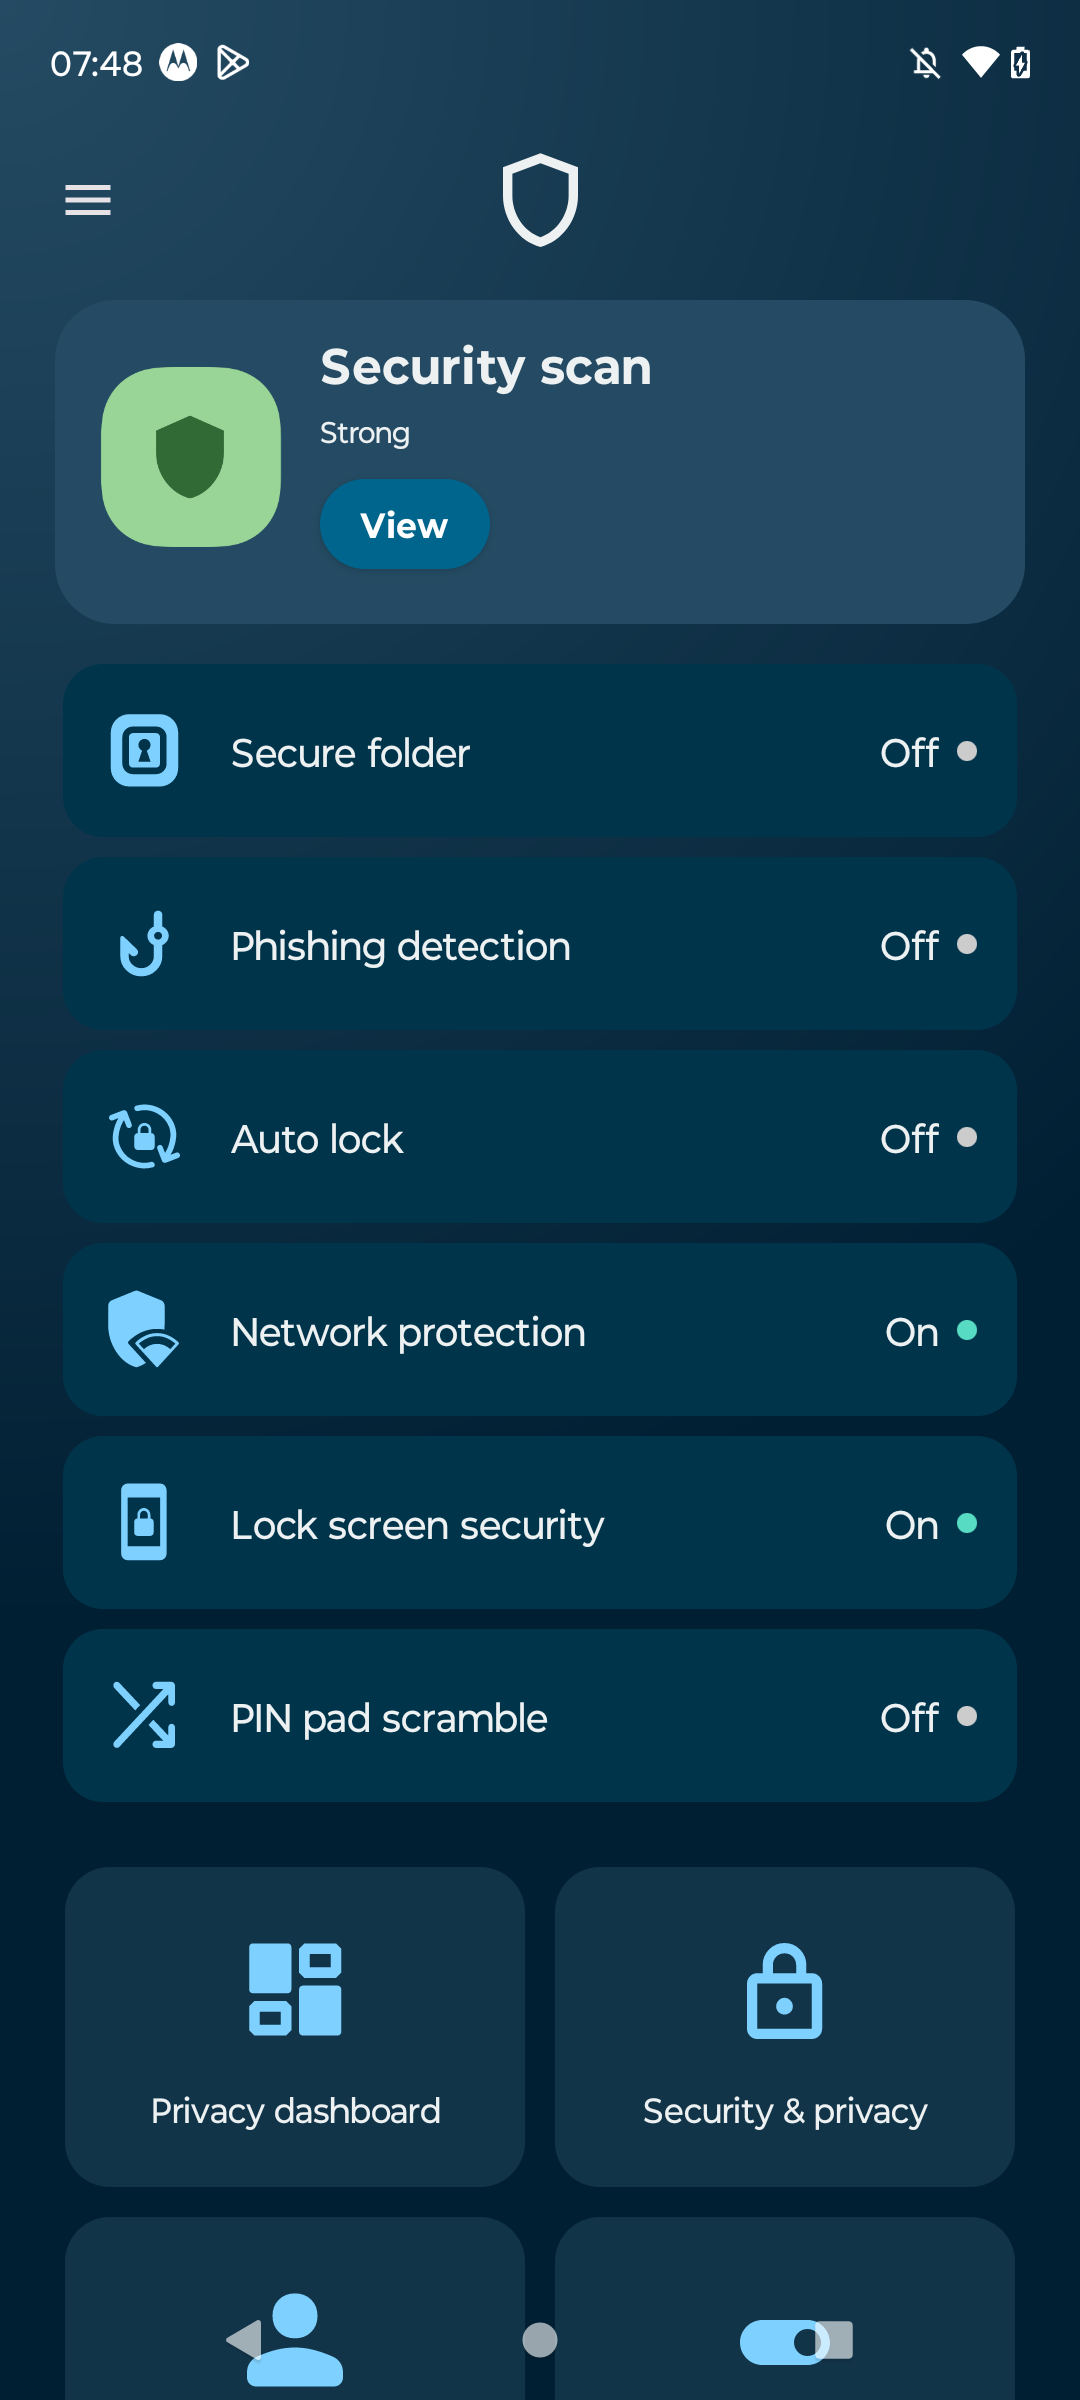Open the PIN pad scramble row
This screenshot has width=1080, height=2400.
(x=540, y=1716)
